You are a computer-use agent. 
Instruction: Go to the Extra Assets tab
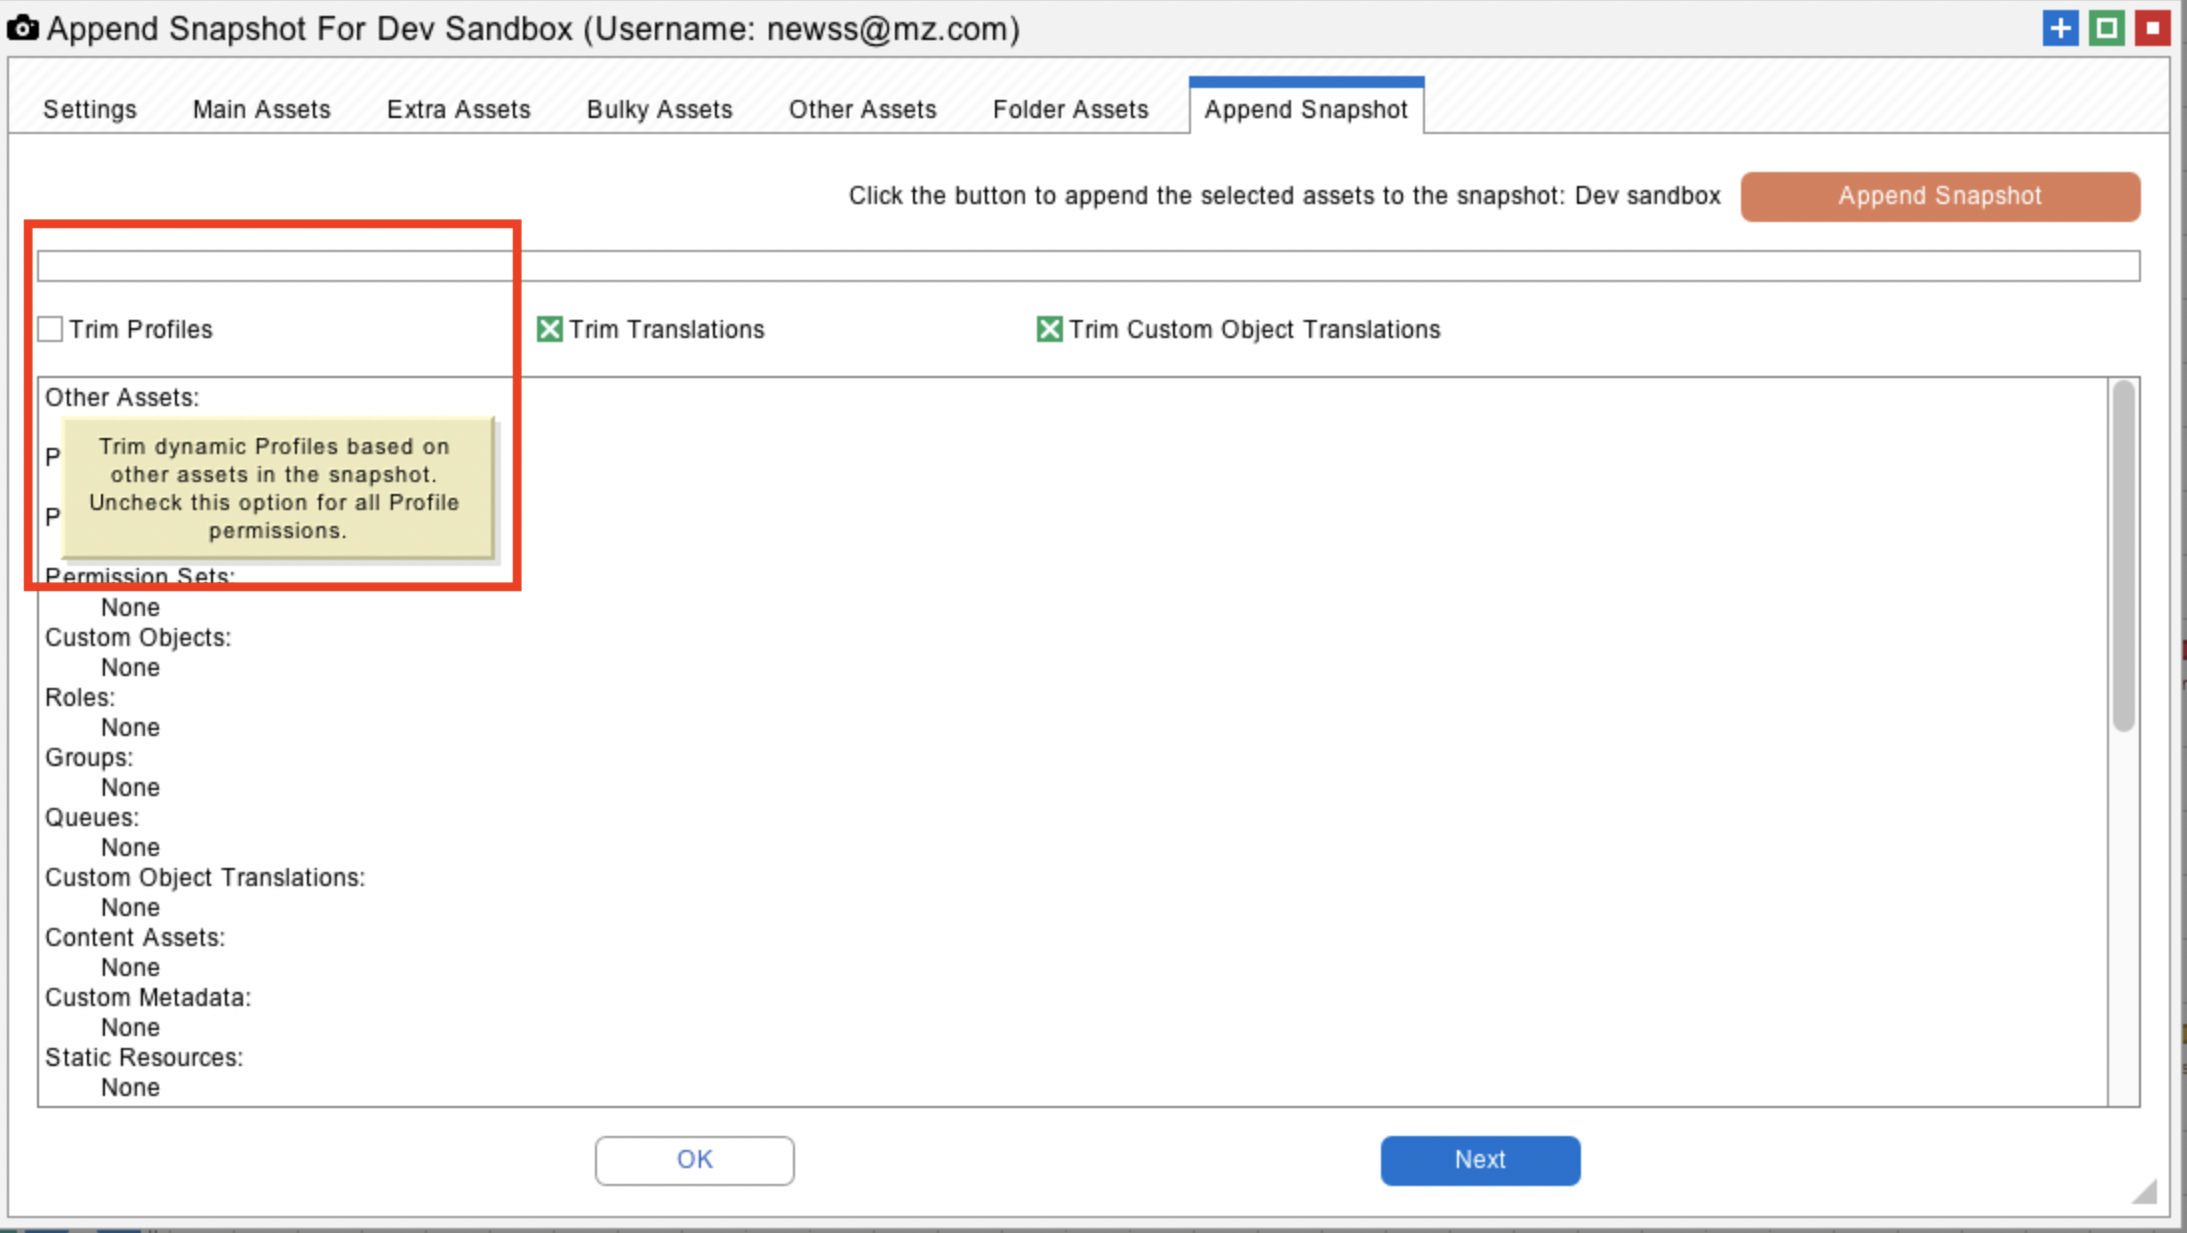[458, 109]
